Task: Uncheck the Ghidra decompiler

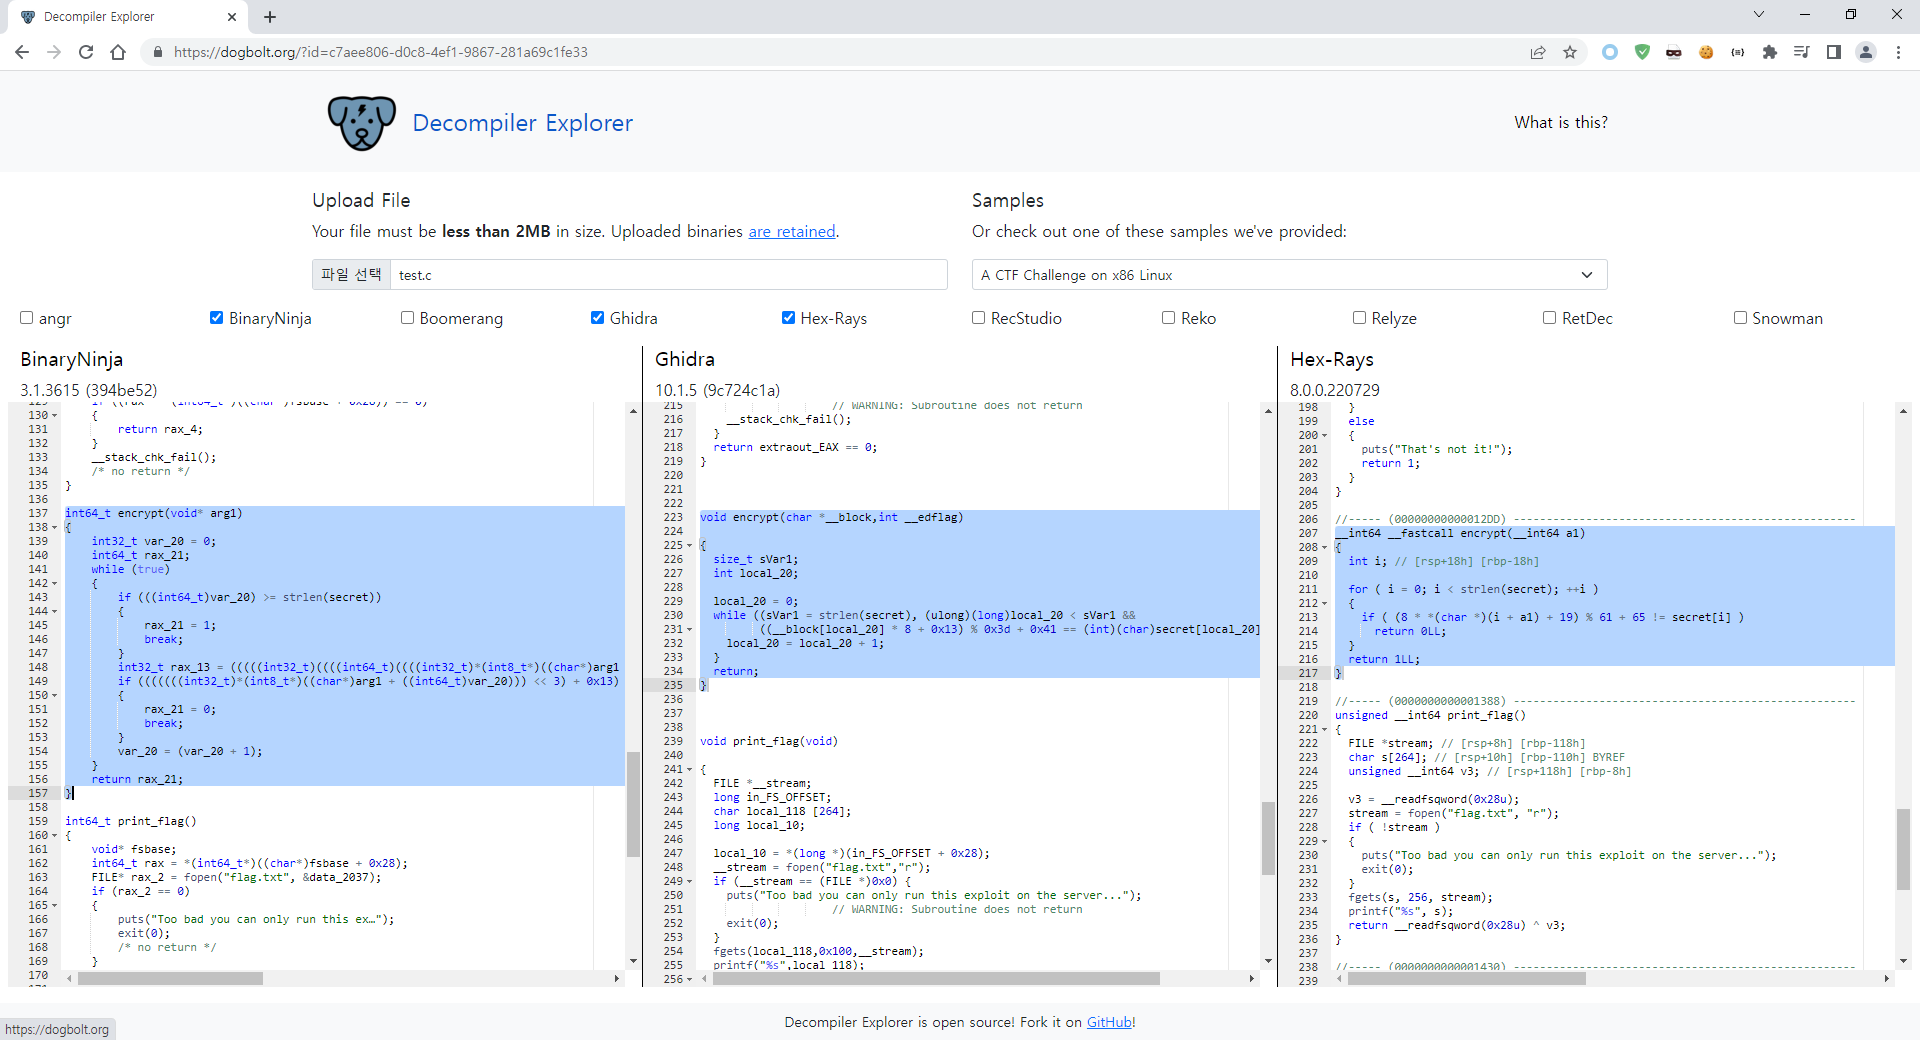Action: 597,318
